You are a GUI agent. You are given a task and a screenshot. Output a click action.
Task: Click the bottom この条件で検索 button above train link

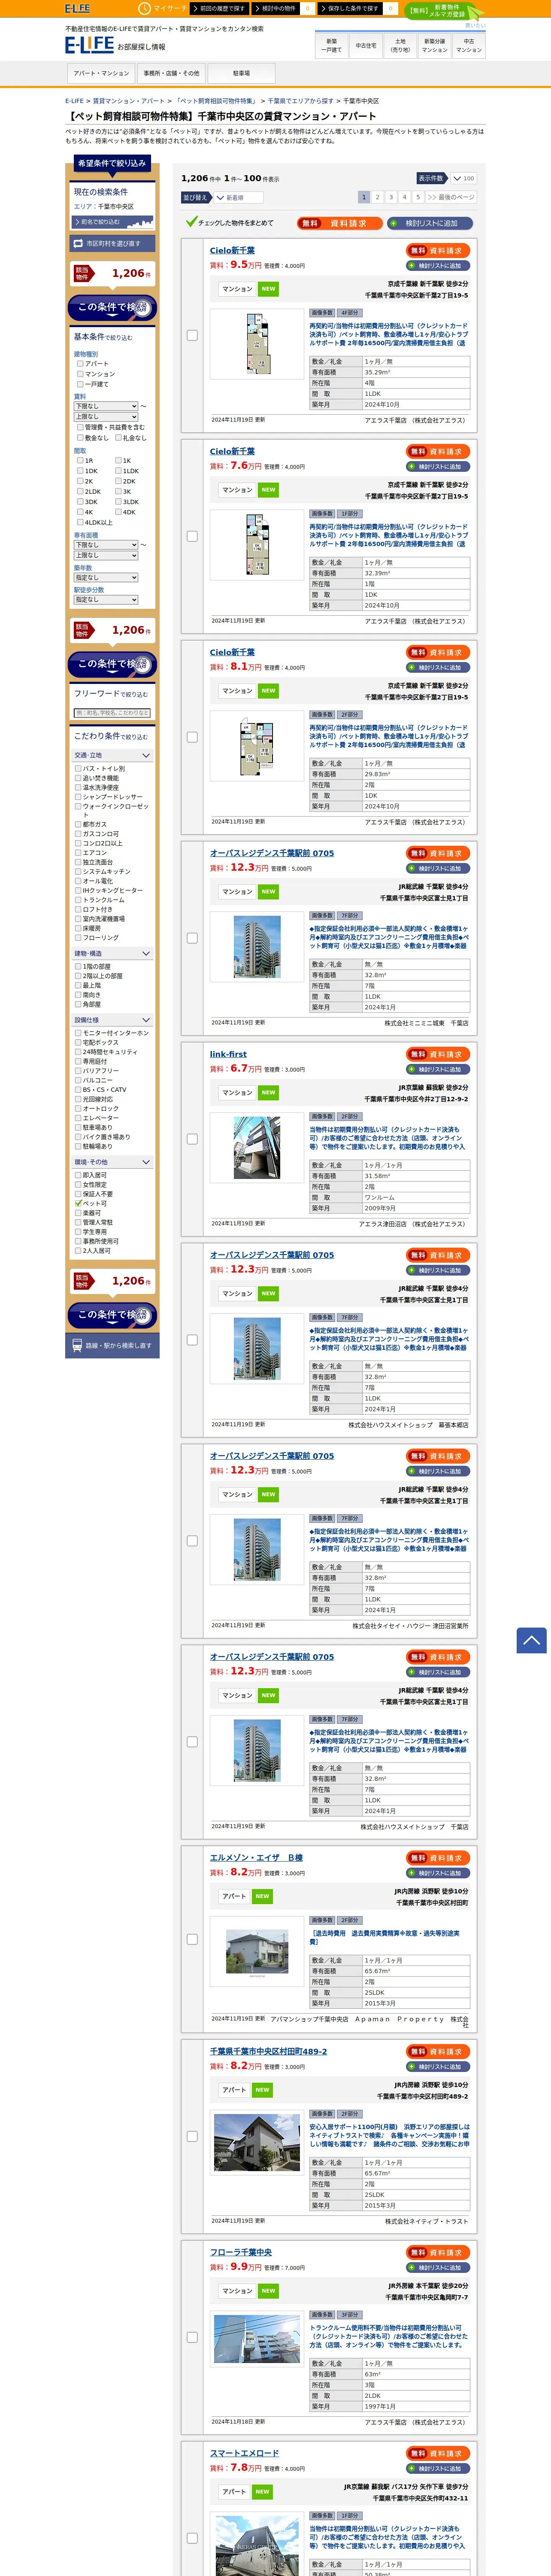[x=112, y=1314]
